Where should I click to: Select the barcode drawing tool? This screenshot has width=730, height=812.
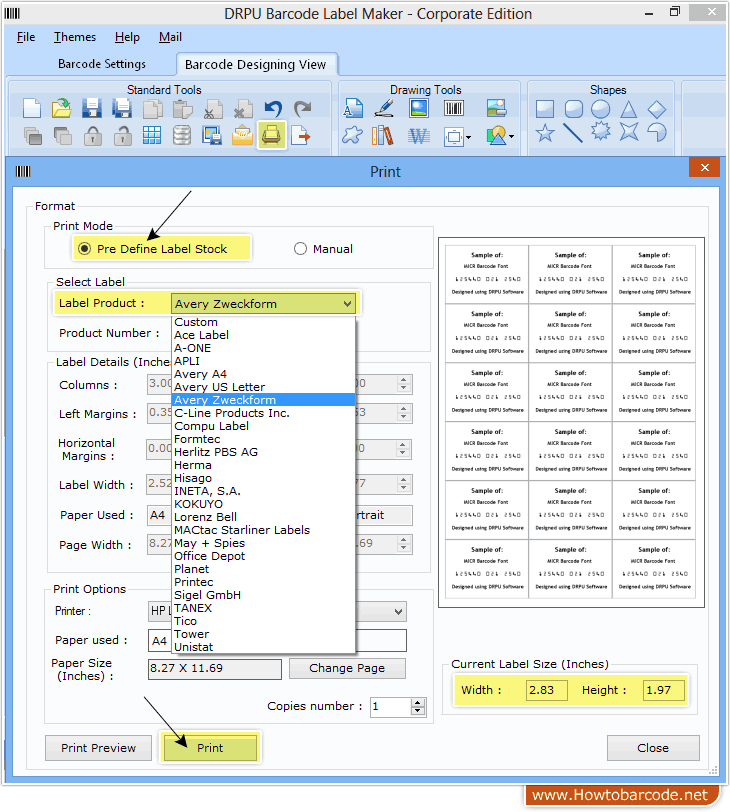click(455, 109)
